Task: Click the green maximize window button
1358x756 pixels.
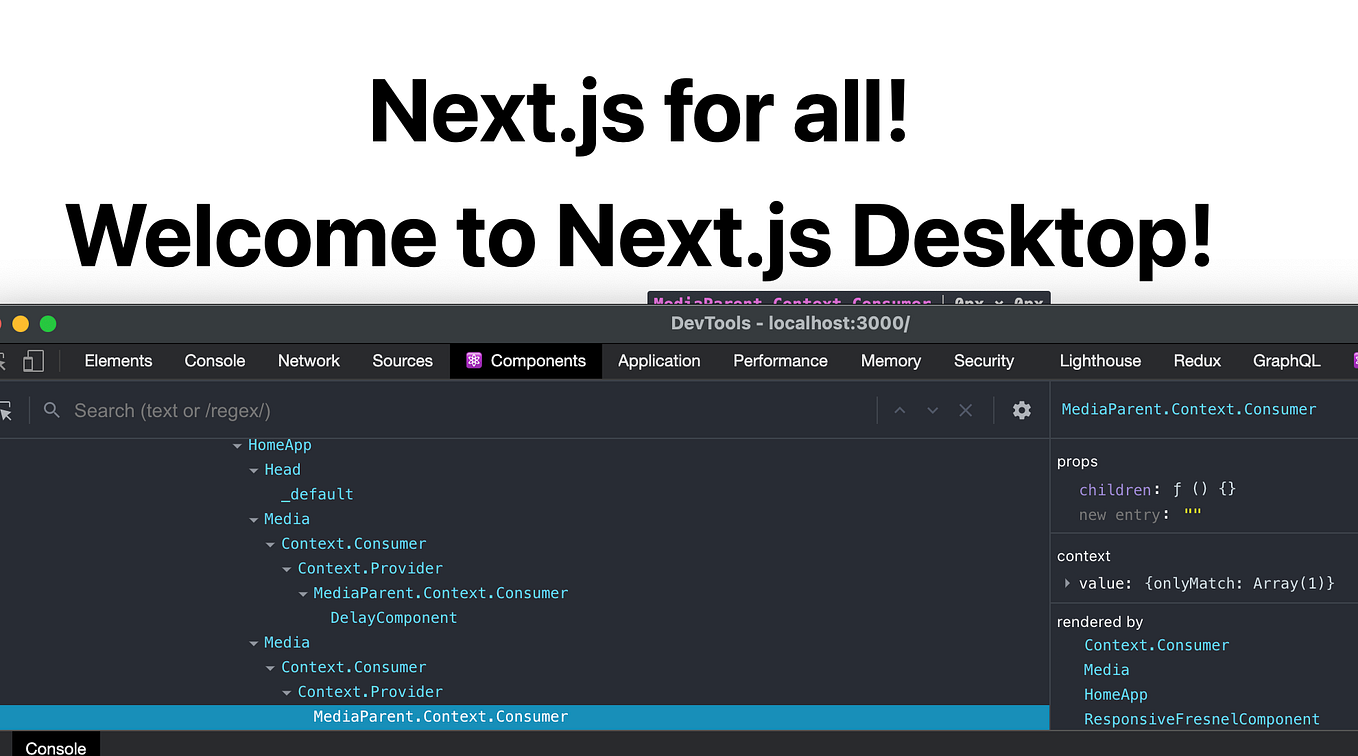Action: click(x=48, y=324)
